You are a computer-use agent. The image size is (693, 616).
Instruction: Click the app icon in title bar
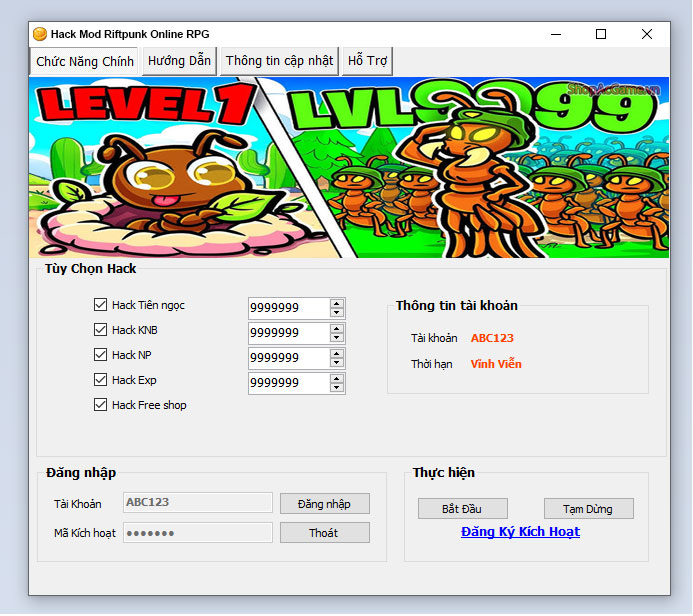pos(40,34)
